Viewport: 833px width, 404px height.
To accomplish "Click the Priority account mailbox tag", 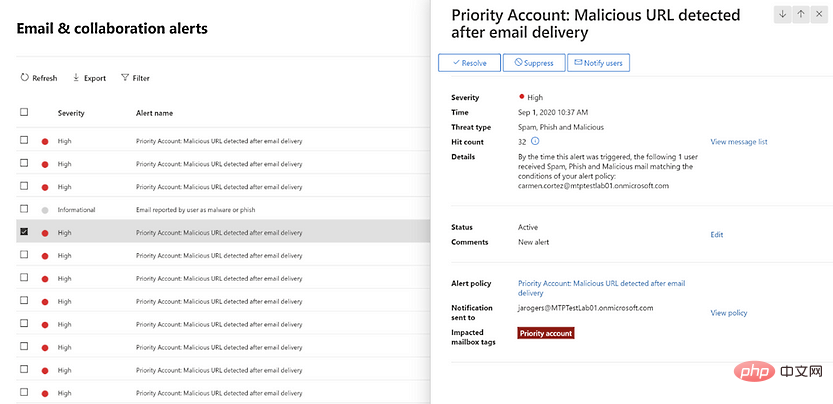I will [546, 332].
